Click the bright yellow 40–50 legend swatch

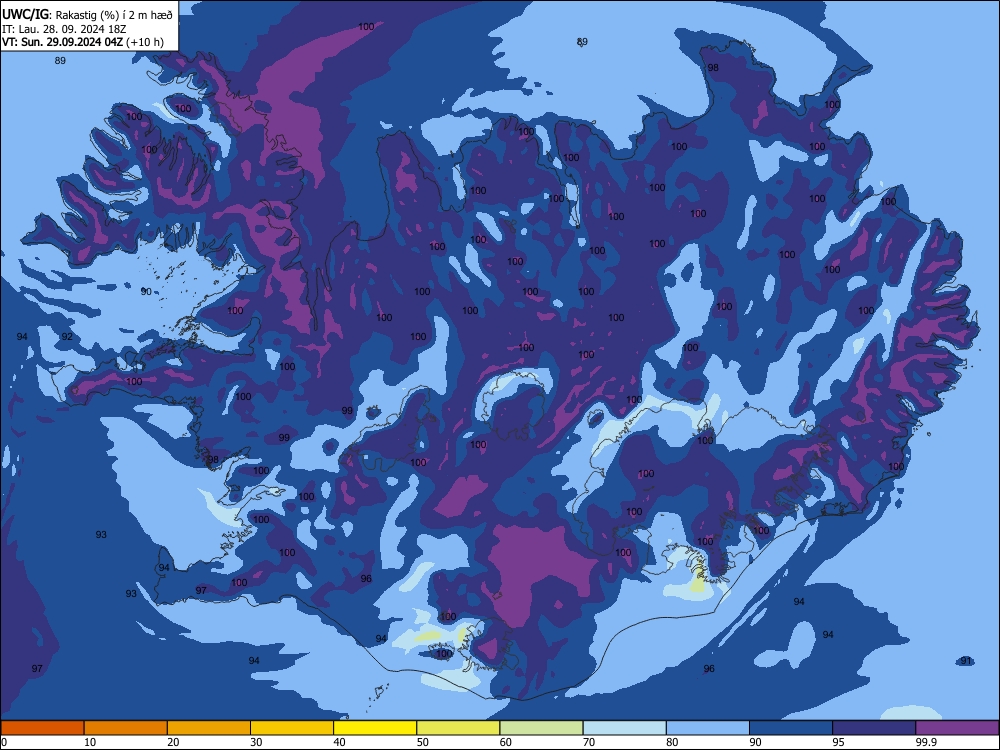tap(375, 728)
